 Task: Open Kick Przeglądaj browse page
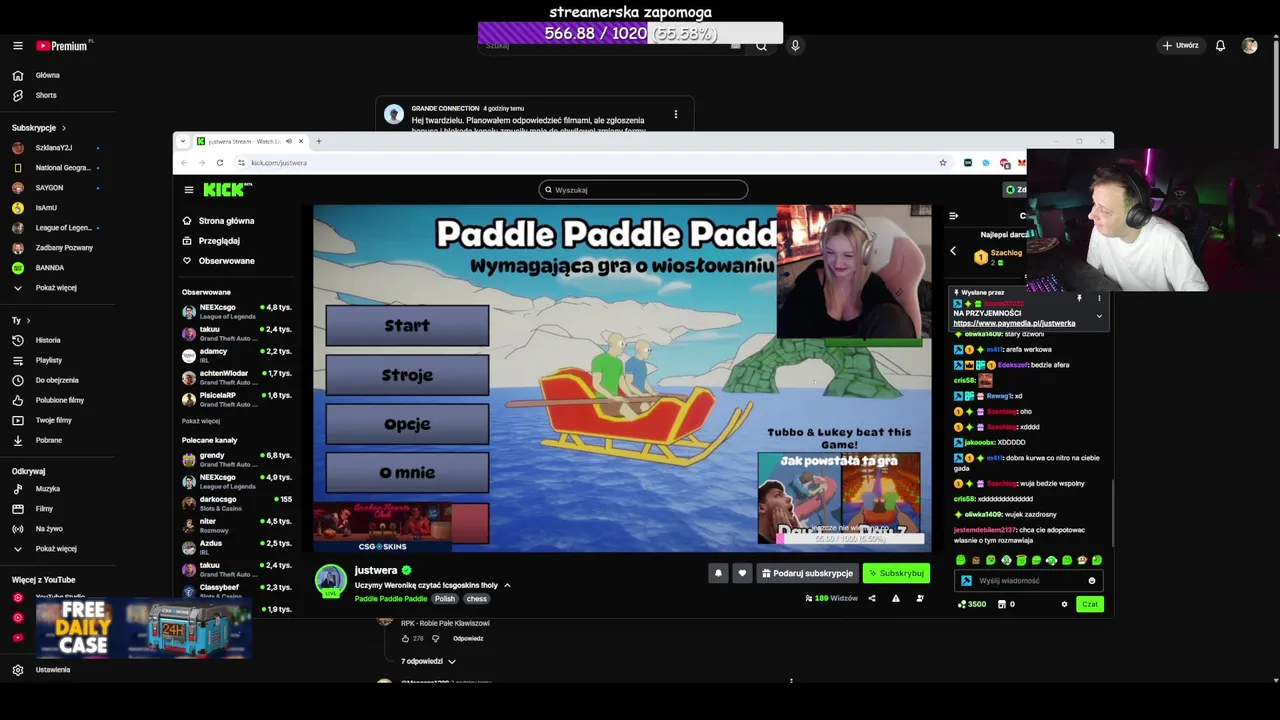(x=218, y=241)
